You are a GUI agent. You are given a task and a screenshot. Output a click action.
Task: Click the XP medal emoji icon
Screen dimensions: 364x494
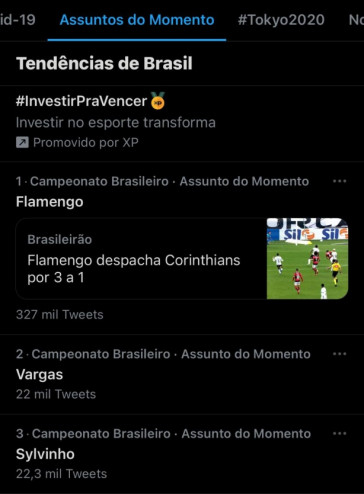[x=158, y=101]
